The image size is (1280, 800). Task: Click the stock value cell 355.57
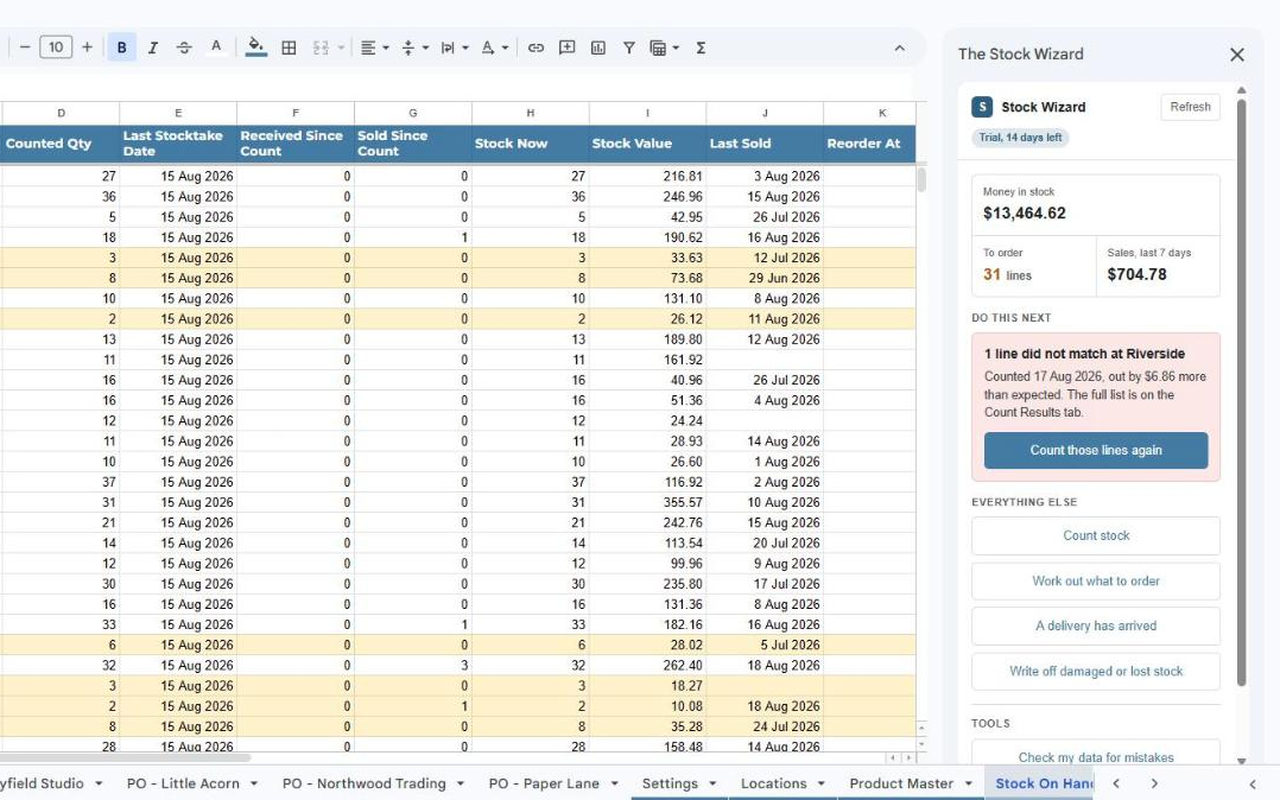pos(647,502)
